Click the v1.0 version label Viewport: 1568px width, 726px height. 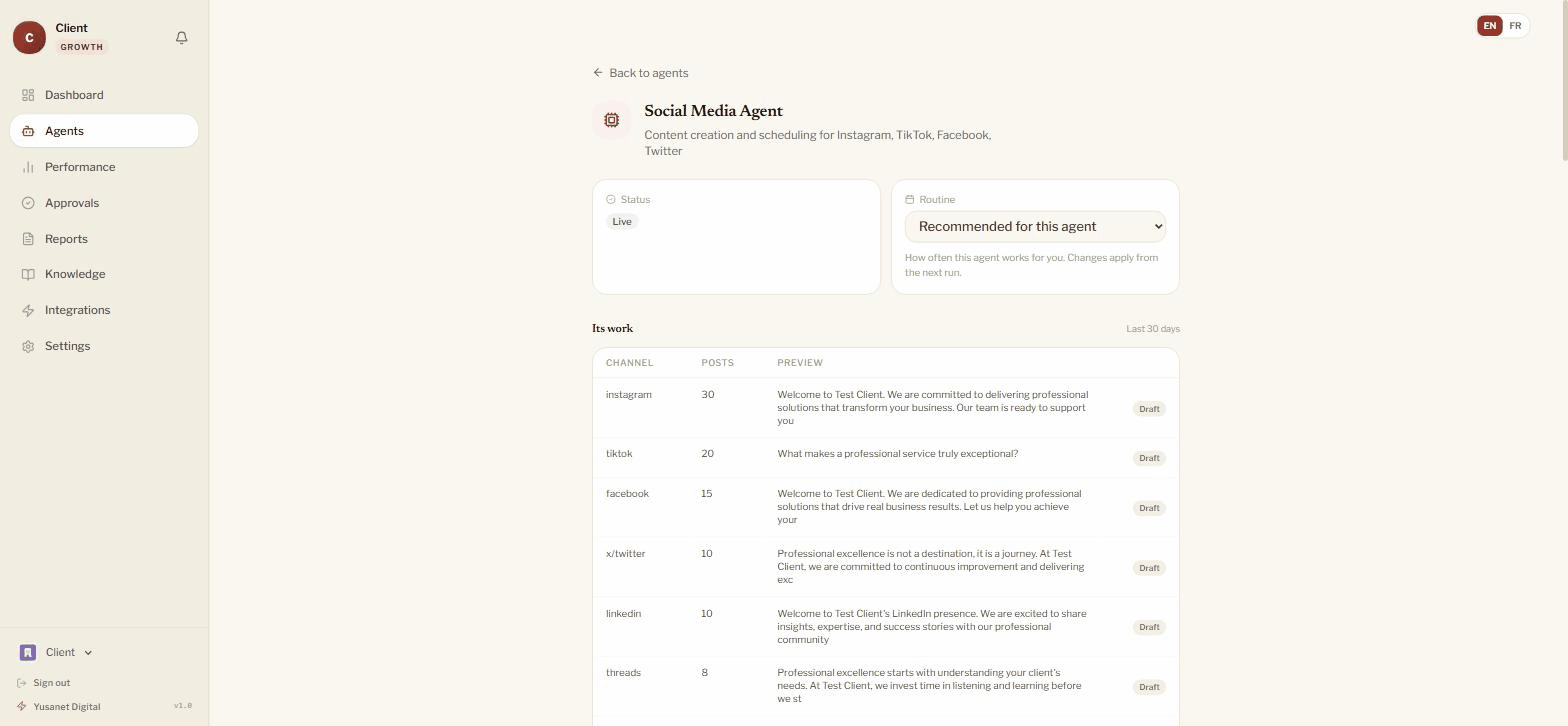(183, 706)
